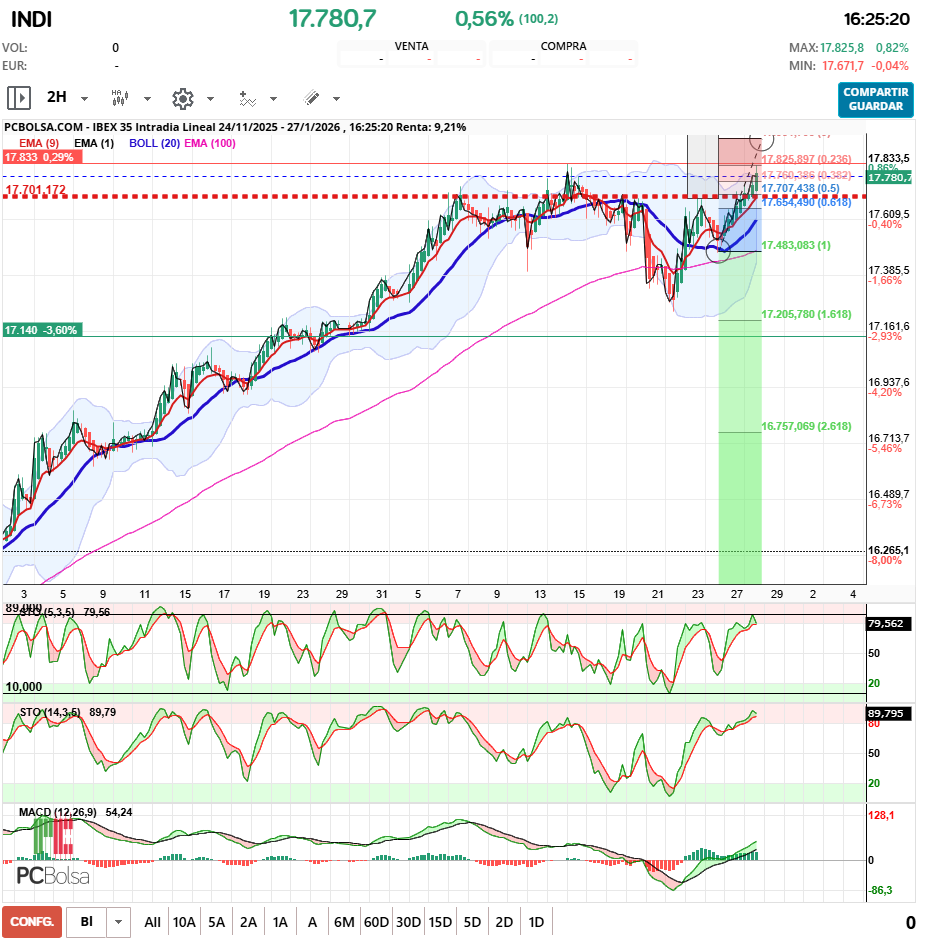Image resolution: width=929 pixels, height=943 pixels.
Task: Select the 6M time range
Action: [x=344, y=922]
